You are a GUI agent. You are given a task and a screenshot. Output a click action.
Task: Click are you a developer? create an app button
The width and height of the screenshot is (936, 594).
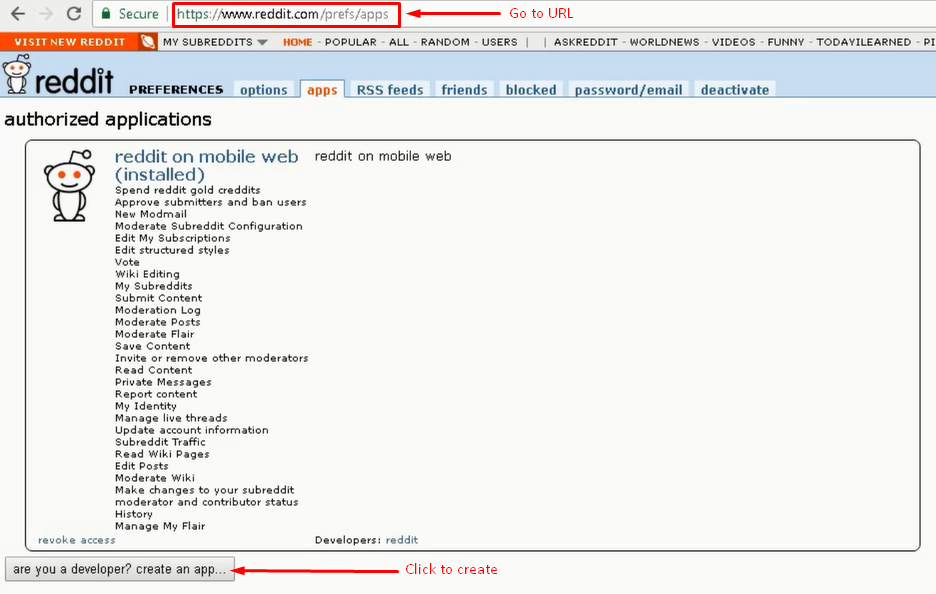coord(119,569)
